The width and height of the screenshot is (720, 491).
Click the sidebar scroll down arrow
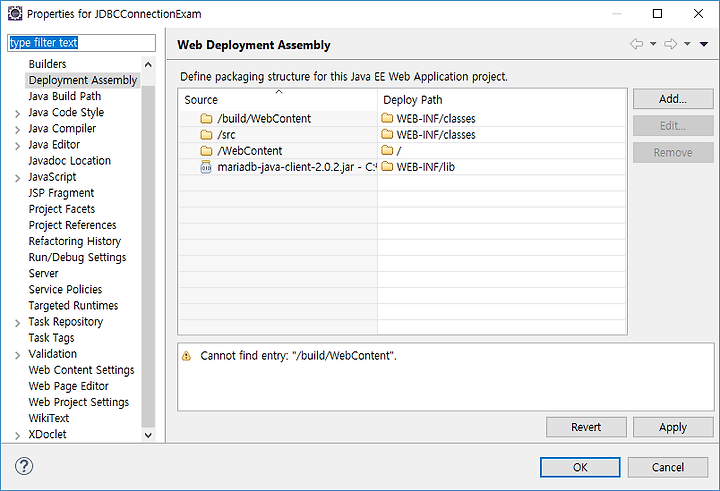(148, 435)
